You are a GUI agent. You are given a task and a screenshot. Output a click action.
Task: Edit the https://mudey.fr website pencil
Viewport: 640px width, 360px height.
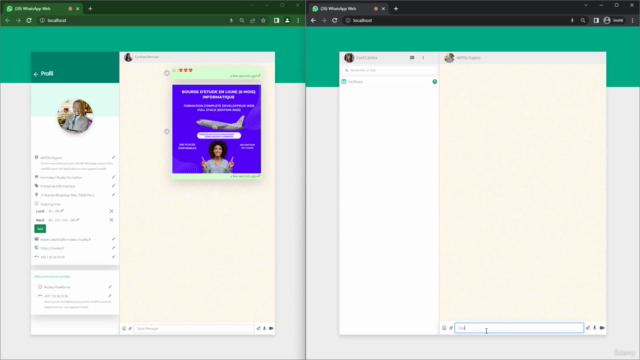coord(113,248)
